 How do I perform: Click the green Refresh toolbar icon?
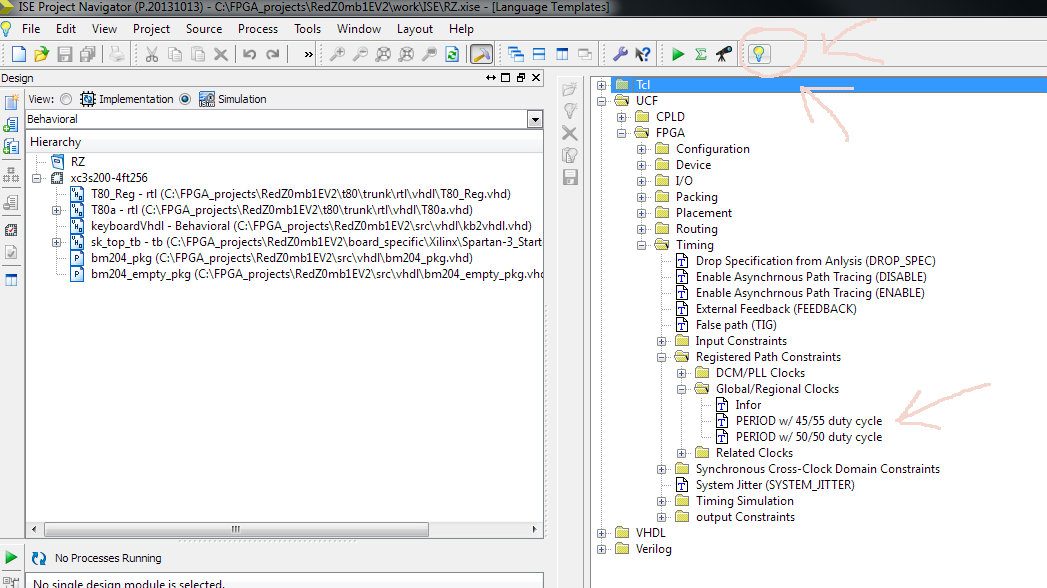[452, 54]
